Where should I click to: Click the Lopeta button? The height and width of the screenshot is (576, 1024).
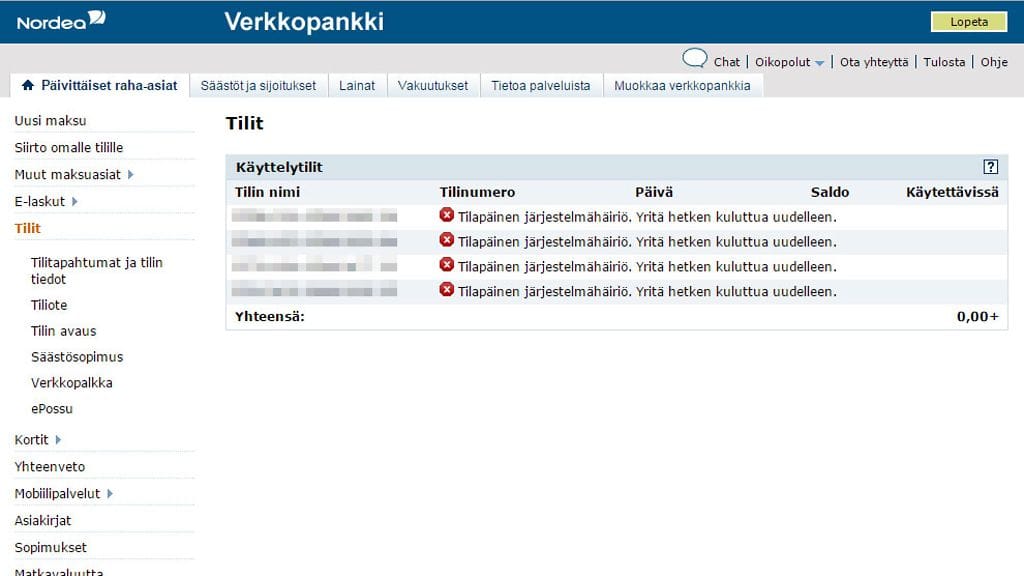968,21
